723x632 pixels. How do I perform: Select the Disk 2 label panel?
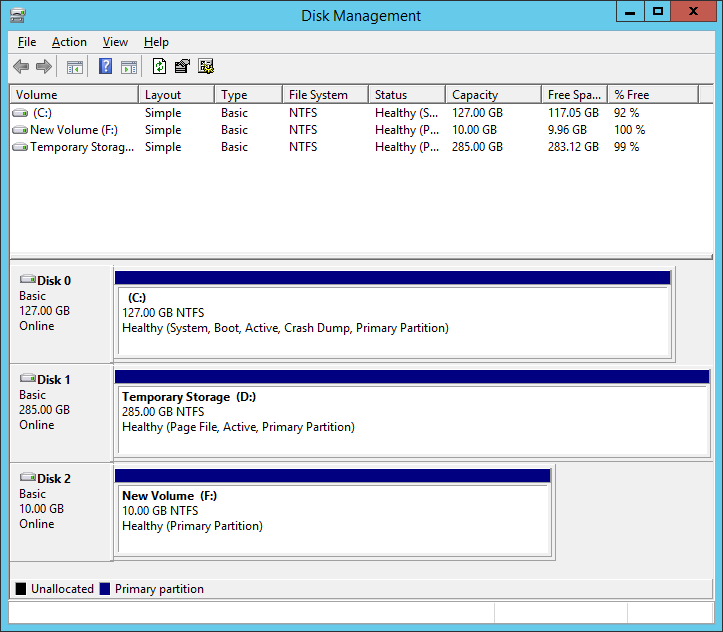click(x=61, y=513)
